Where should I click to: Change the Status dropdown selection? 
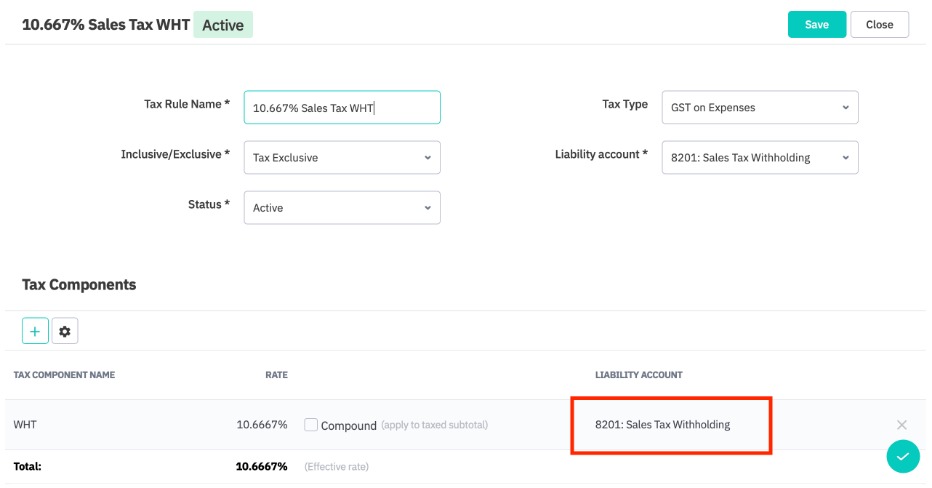[x=341, y=207]
